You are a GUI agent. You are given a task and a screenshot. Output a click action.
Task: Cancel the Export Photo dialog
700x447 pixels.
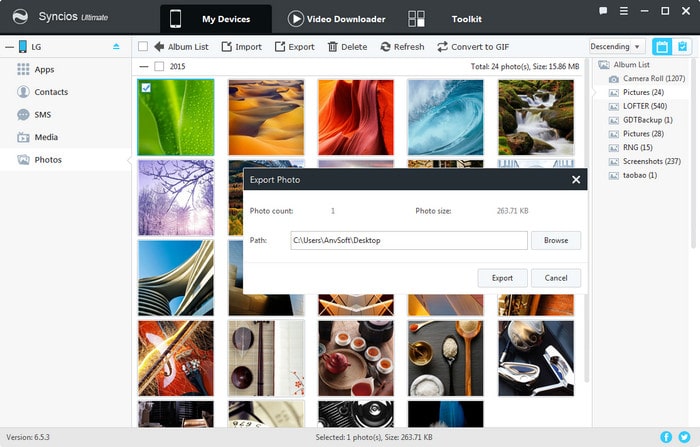[x=556, y=278]
